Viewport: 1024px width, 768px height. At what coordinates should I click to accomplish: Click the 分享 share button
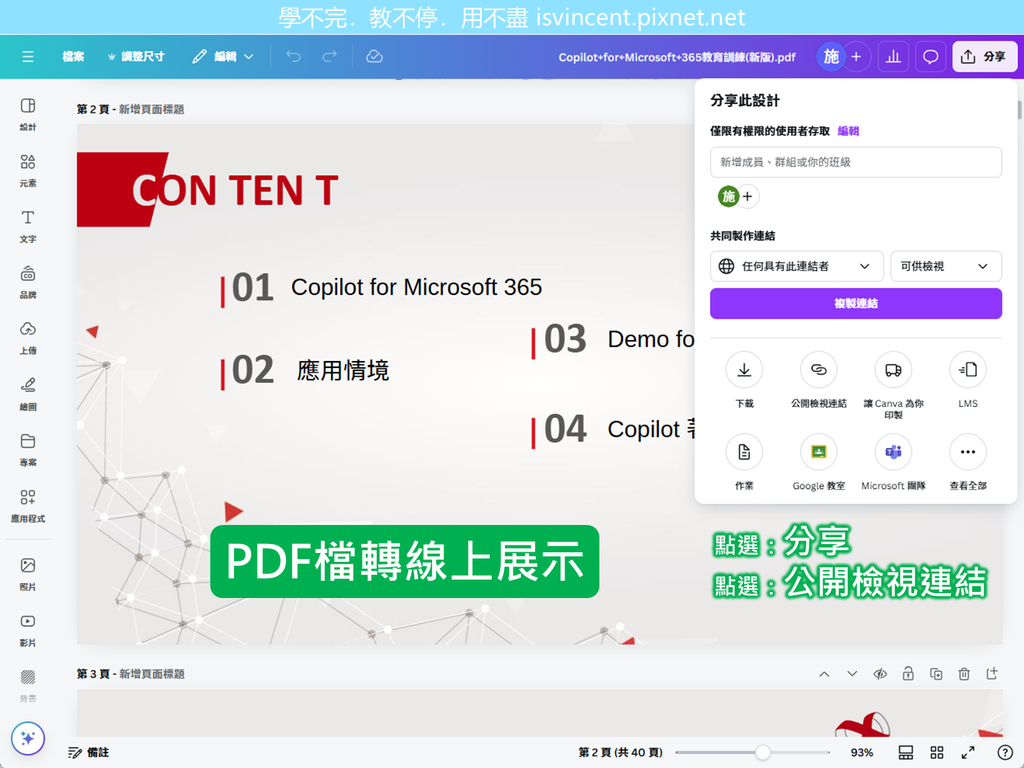(x=984, y=57)
